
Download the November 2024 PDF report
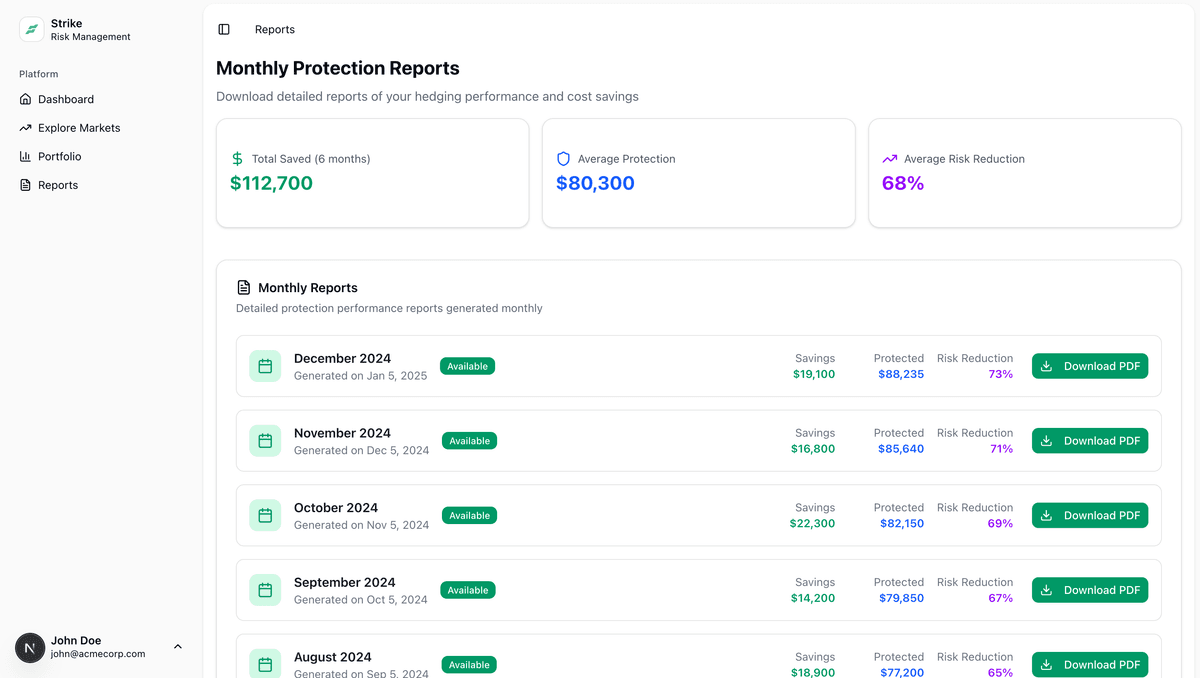(1089, 441)
